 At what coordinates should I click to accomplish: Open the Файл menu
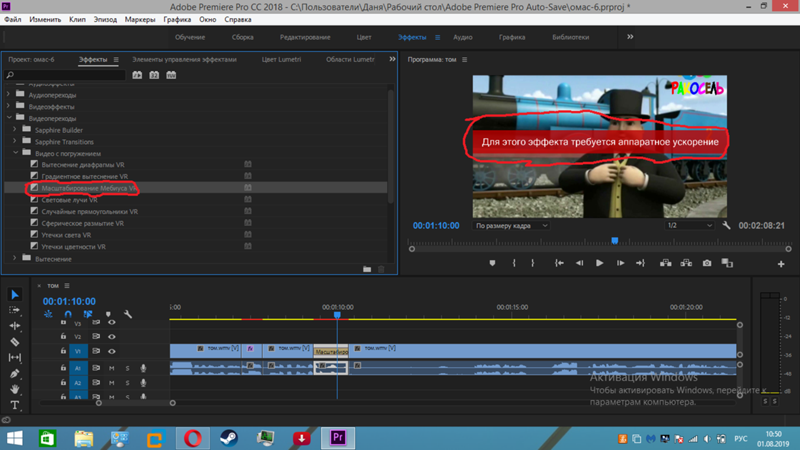[13, 19]
